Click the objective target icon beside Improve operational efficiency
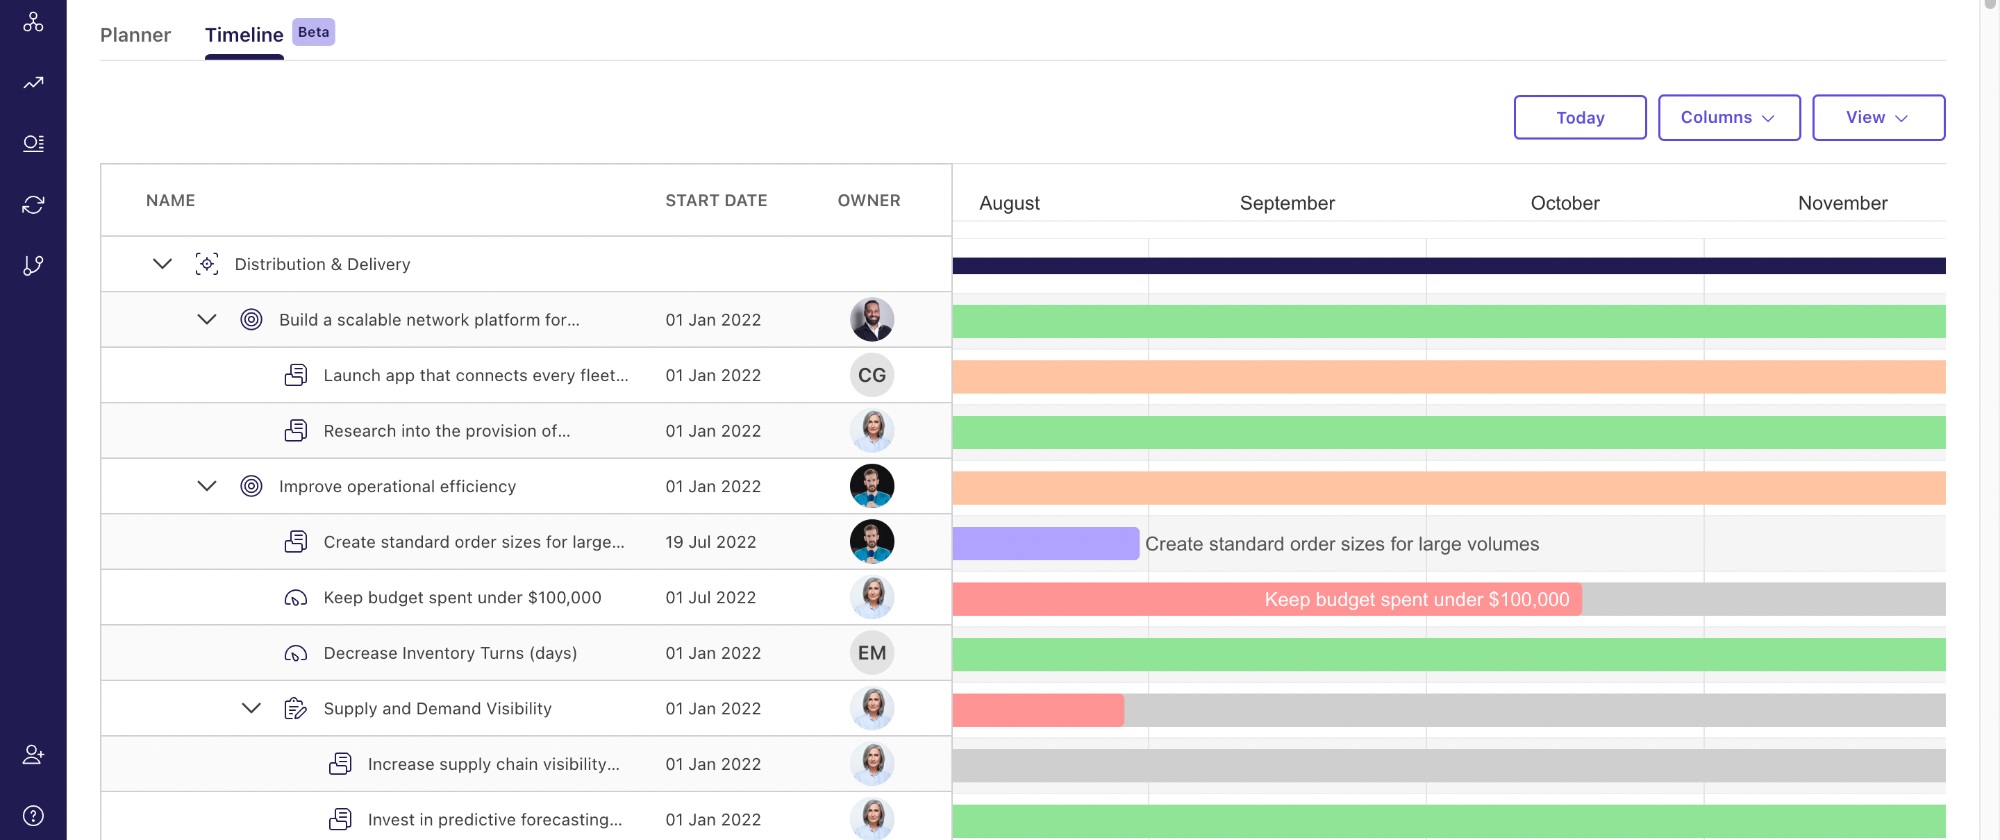The width and height of the screenshot is (2000, 840). tap(251, 486)
